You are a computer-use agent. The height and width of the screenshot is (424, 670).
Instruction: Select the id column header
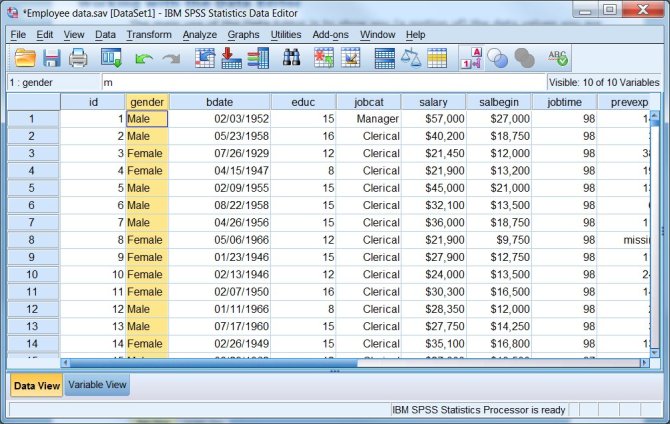[x=93, y=102]
